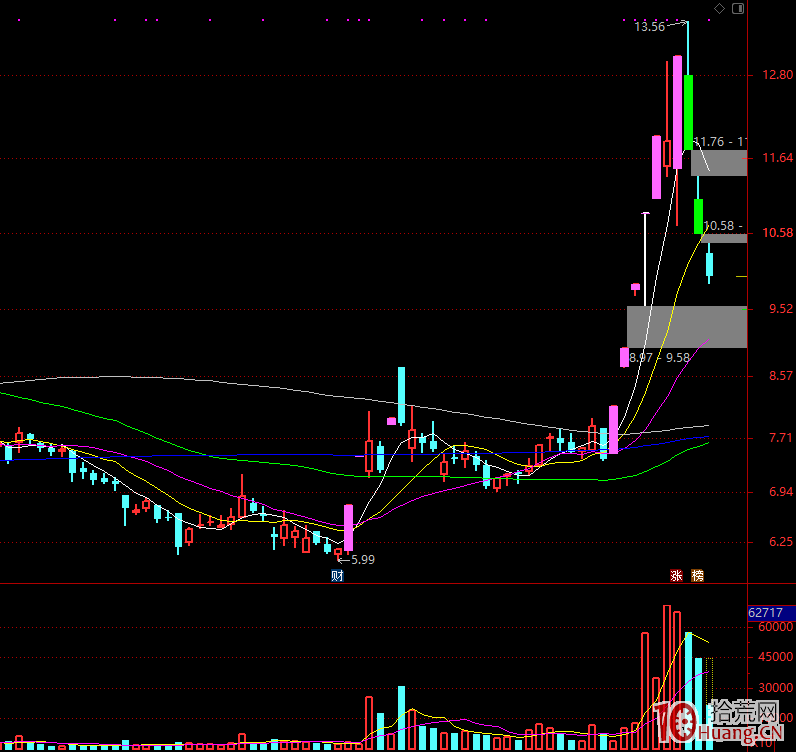Click the 62717 volume value badge
The image size is (796, 752).
pyautogui.click(x=771, y=612)
